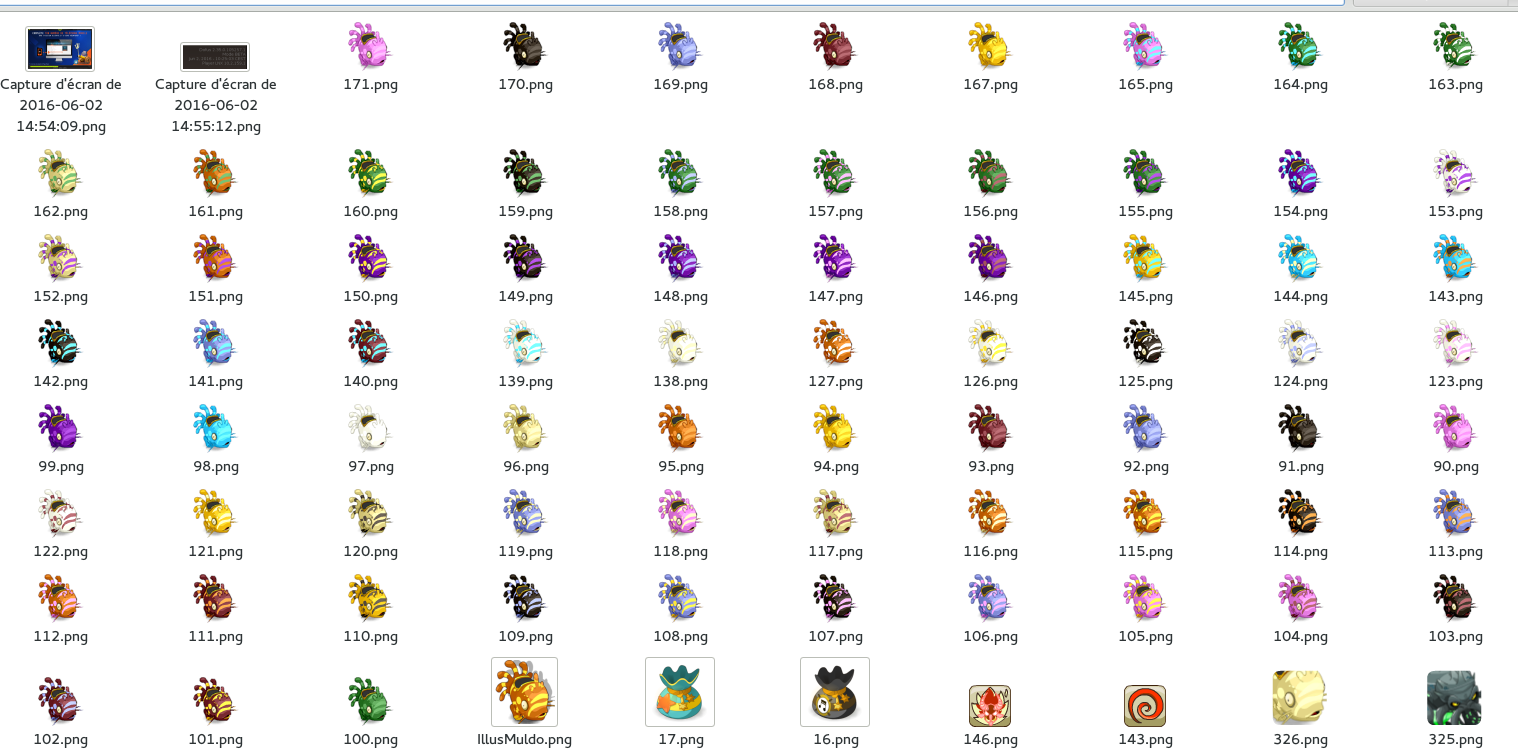Click the file name label '165.png'
This screenshot has height=751, width=1518.
point(1145,84)
